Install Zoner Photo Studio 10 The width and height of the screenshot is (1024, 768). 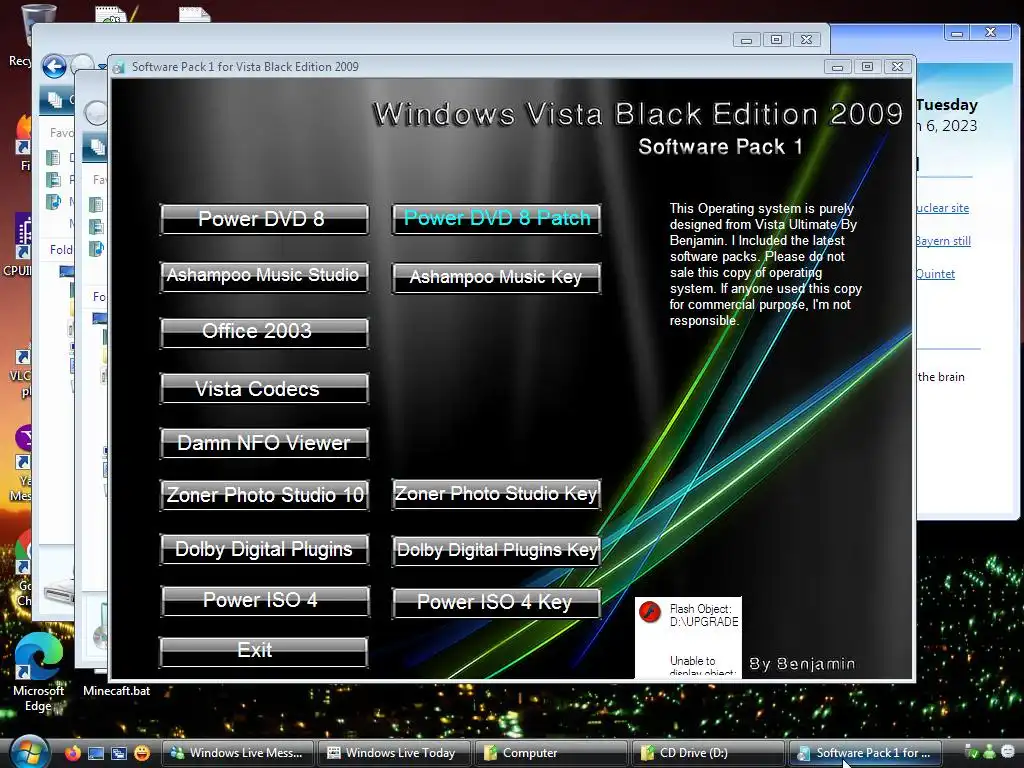(x=264, y=494)
